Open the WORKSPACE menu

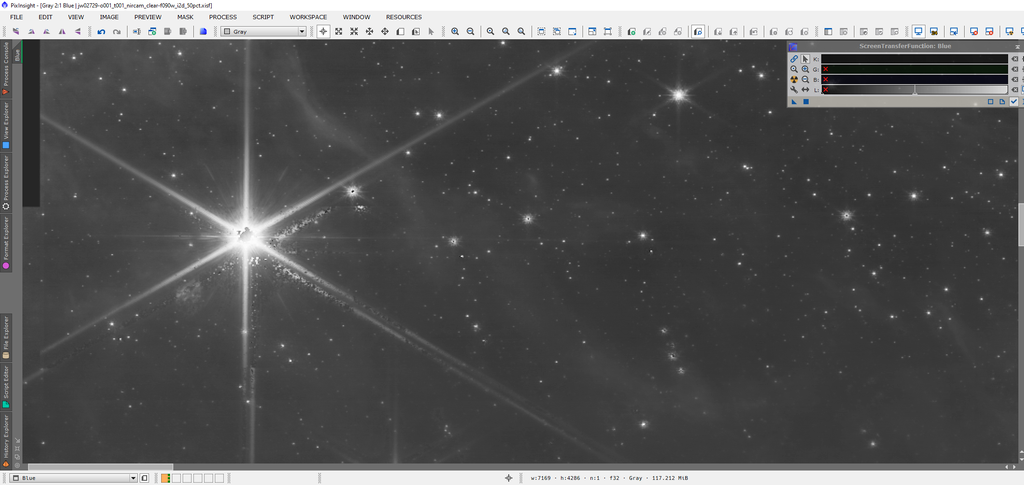tap(308, 17)
